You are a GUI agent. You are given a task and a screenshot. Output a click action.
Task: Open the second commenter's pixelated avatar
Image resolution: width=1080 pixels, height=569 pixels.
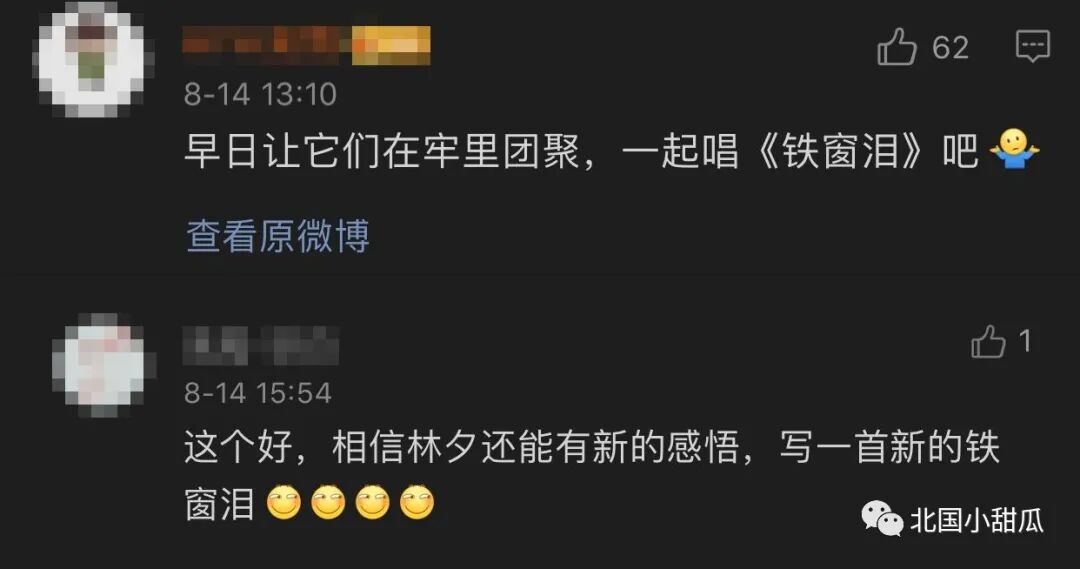[x=104, y=365]
